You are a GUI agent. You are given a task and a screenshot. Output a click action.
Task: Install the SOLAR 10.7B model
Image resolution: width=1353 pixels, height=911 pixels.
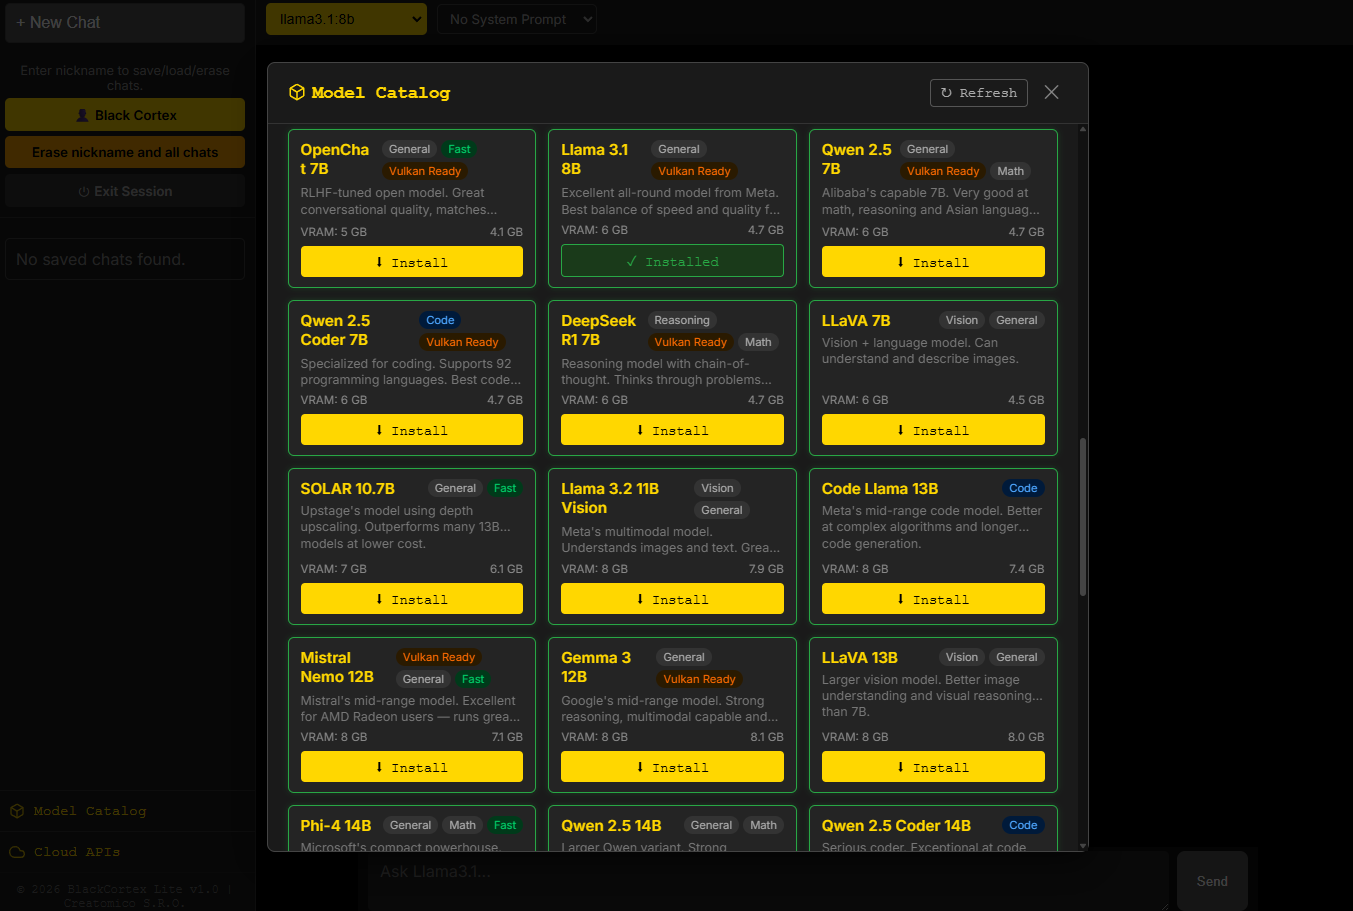(412, 599)
